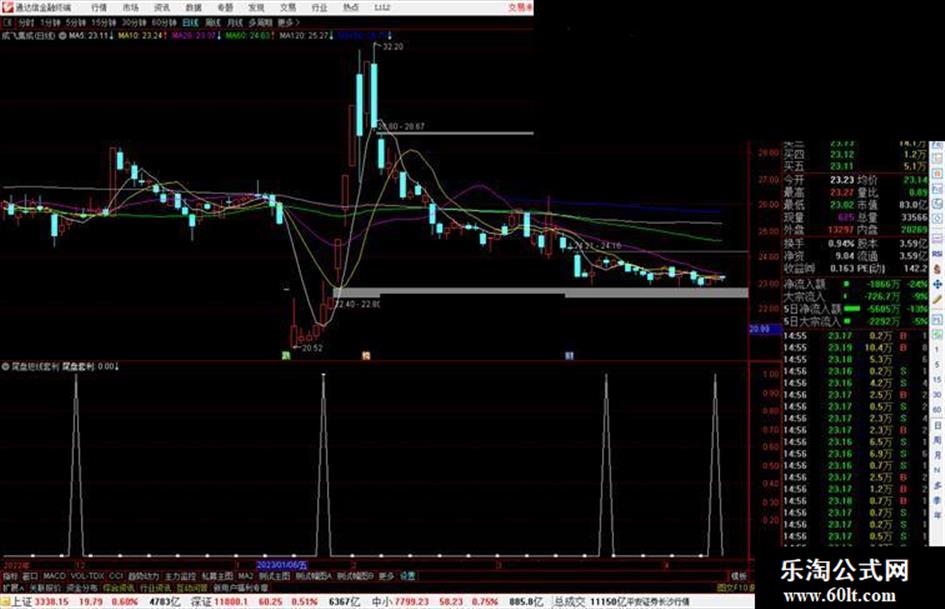The width and height of the screenshot is (945, 609).
Task: Switch to the 30分钟 period tab
Action: 134,23
